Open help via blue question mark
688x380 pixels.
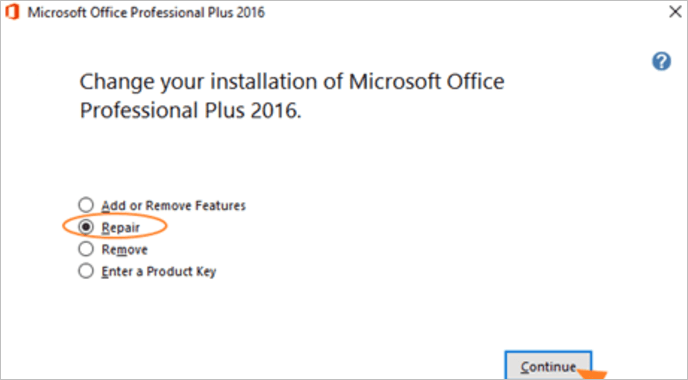(x=661, y=61)
